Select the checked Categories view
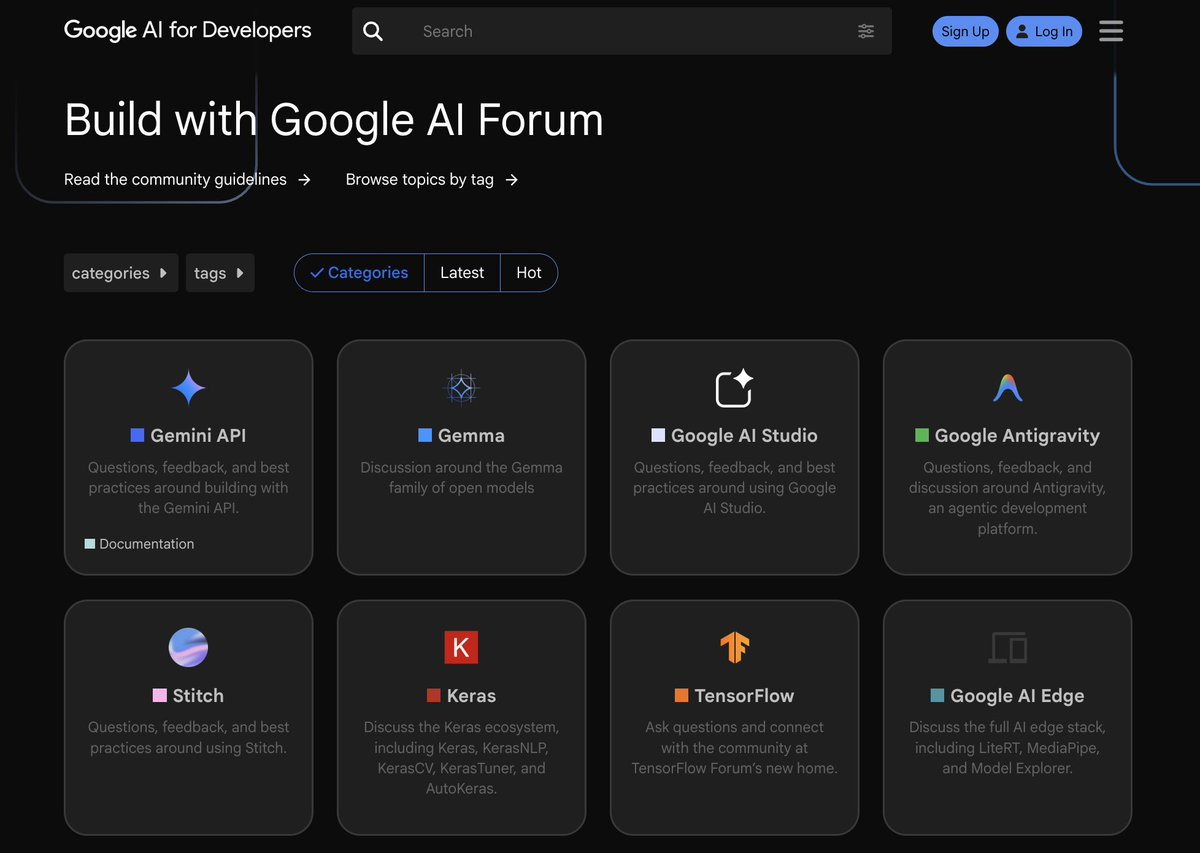The width and height of the screenshot is (1200, 853). click(x=359, y=273)
